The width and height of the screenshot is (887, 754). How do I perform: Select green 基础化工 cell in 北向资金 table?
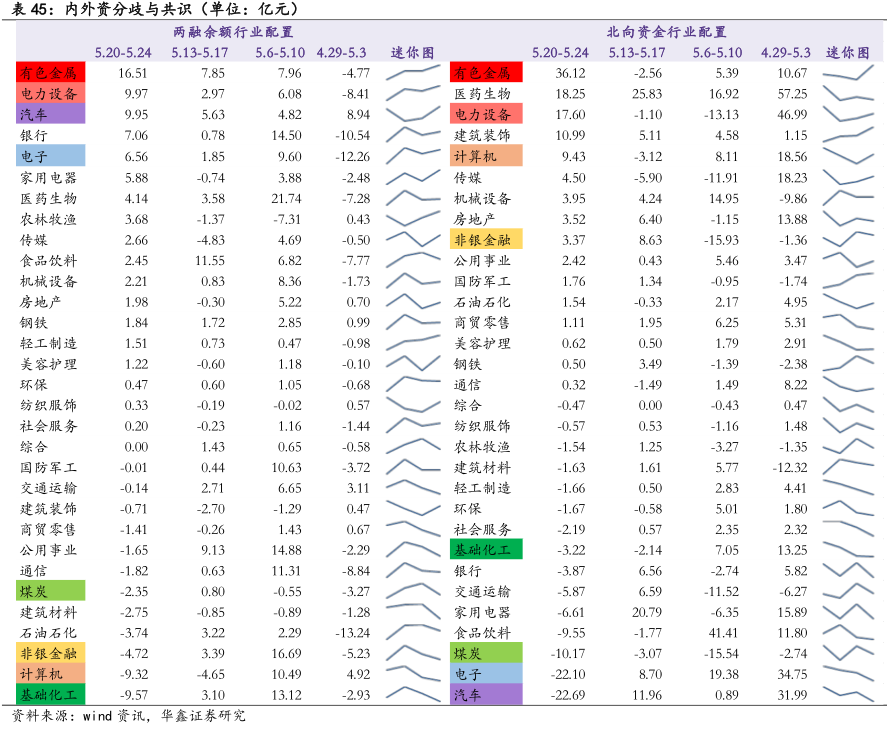point(486,550)
